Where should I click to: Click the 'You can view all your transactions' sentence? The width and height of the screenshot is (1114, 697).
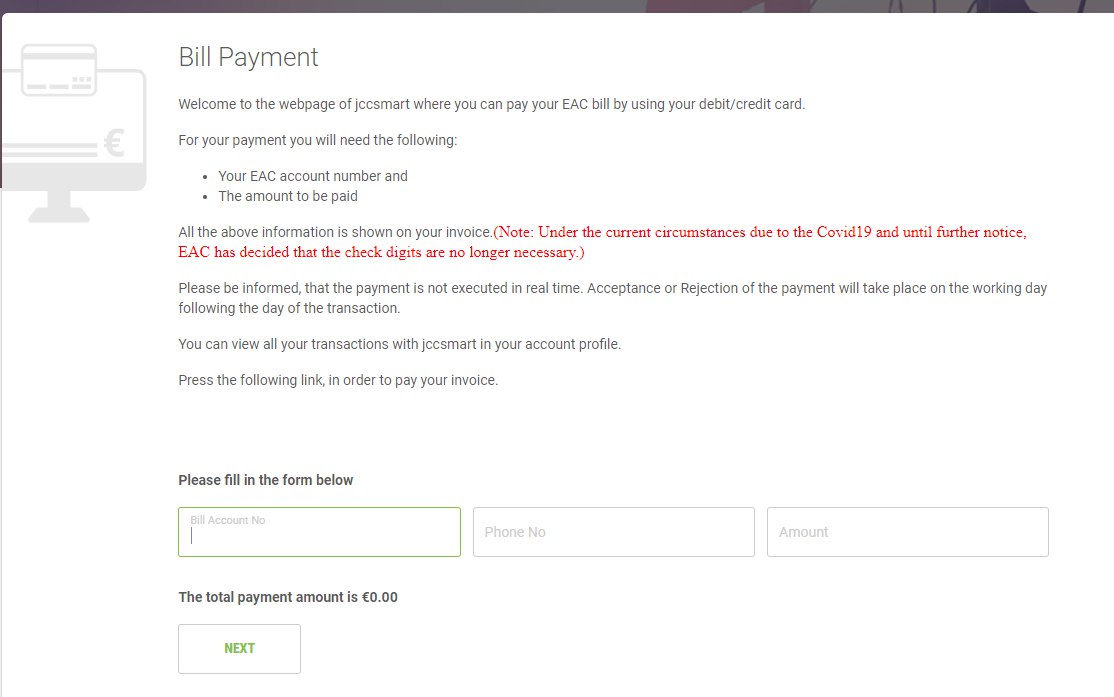click(x=399, y=344)
